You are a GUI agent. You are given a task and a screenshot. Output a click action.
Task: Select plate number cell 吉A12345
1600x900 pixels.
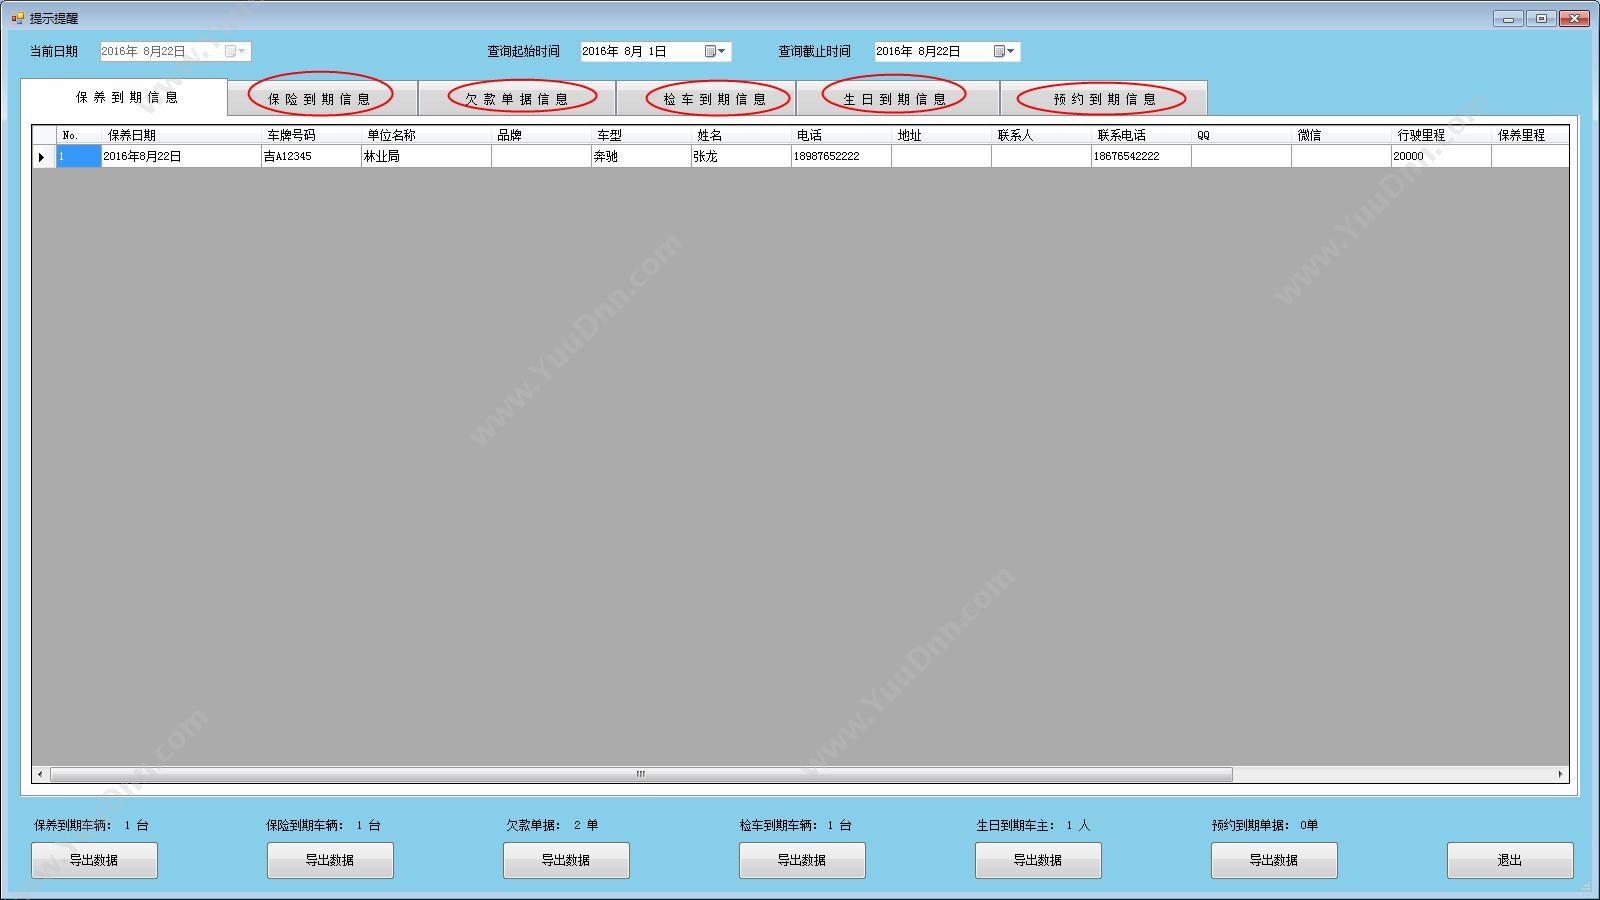pos(311,156)
